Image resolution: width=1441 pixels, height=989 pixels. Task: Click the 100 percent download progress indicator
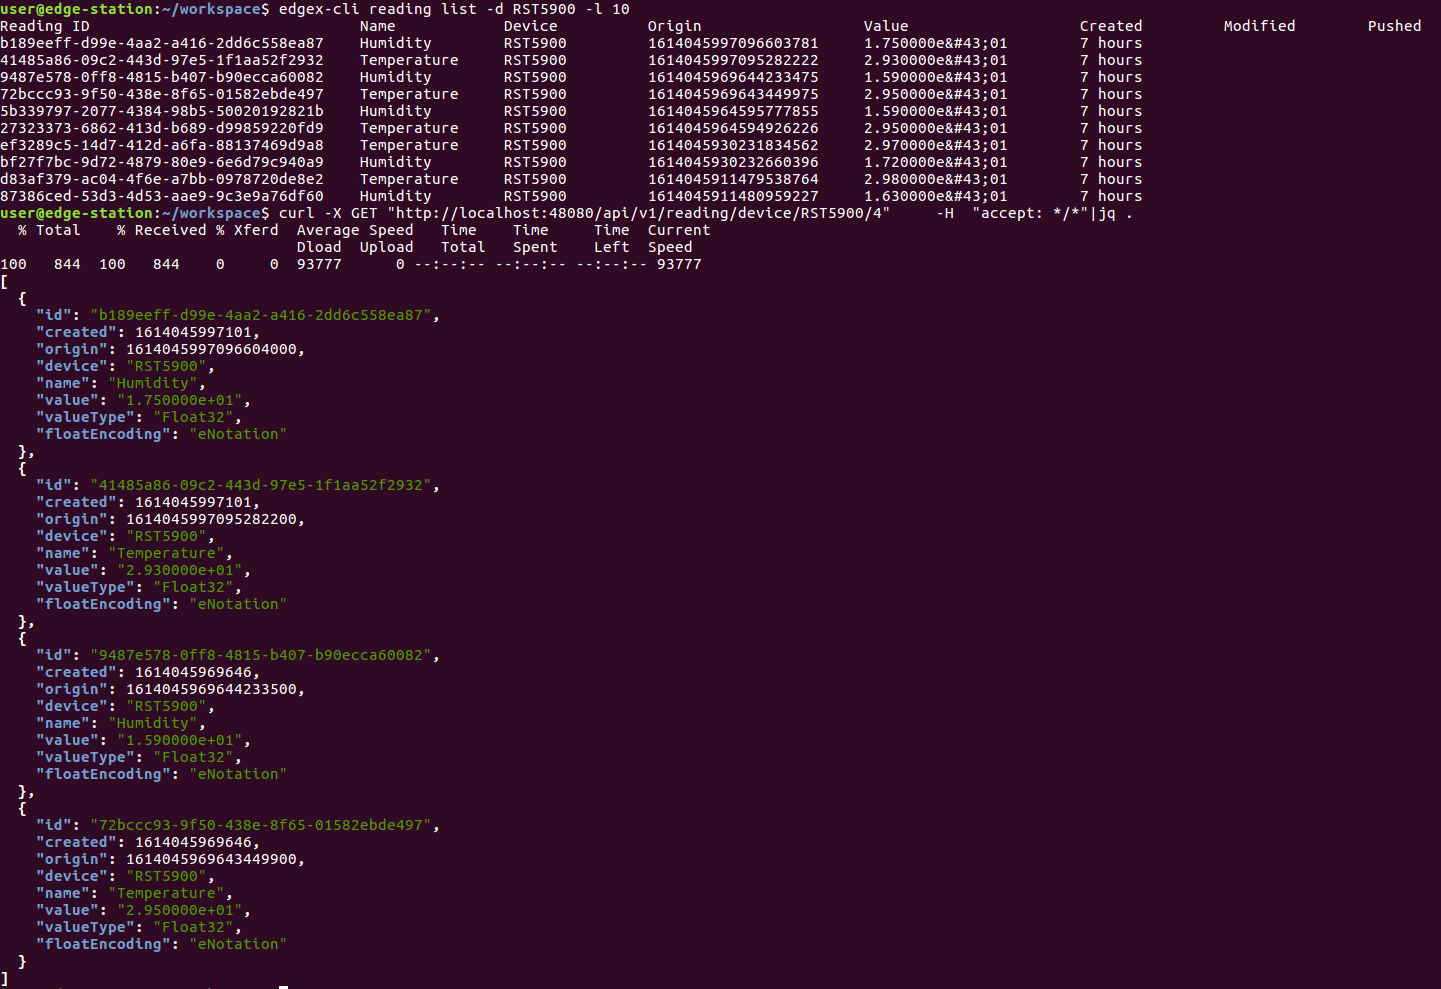click(14, 263)
